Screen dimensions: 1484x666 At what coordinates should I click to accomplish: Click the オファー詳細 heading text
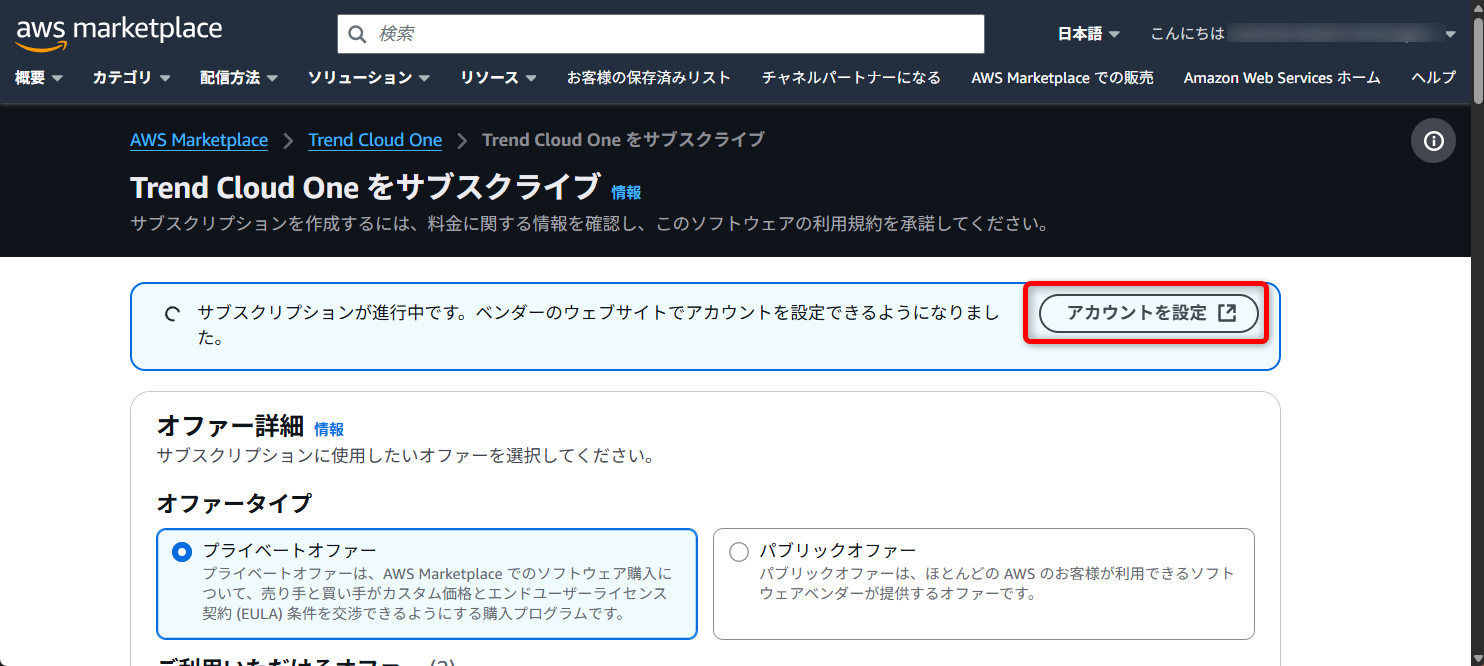(x=230, y=426)
